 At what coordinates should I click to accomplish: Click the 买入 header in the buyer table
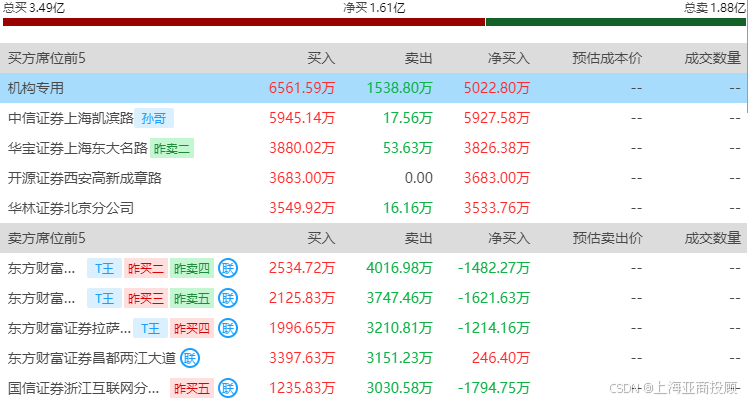tap(321, 58)
